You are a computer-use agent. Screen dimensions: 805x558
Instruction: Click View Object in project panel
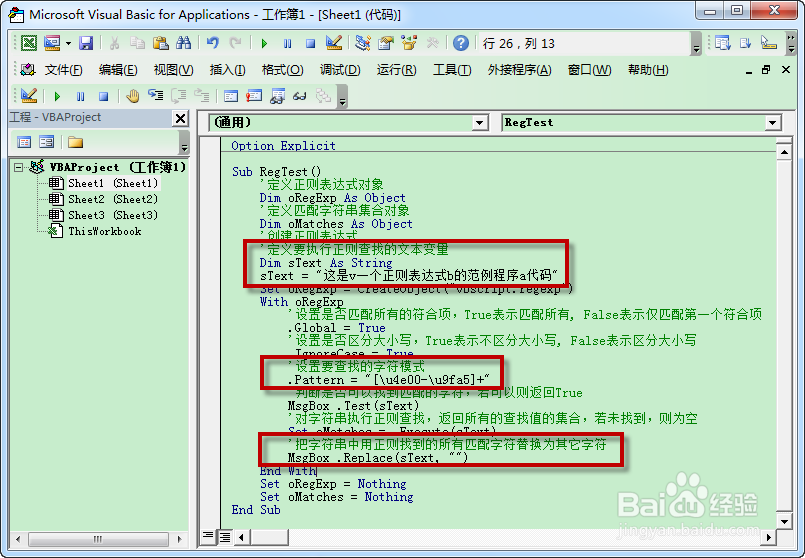[x=47, y=142]
